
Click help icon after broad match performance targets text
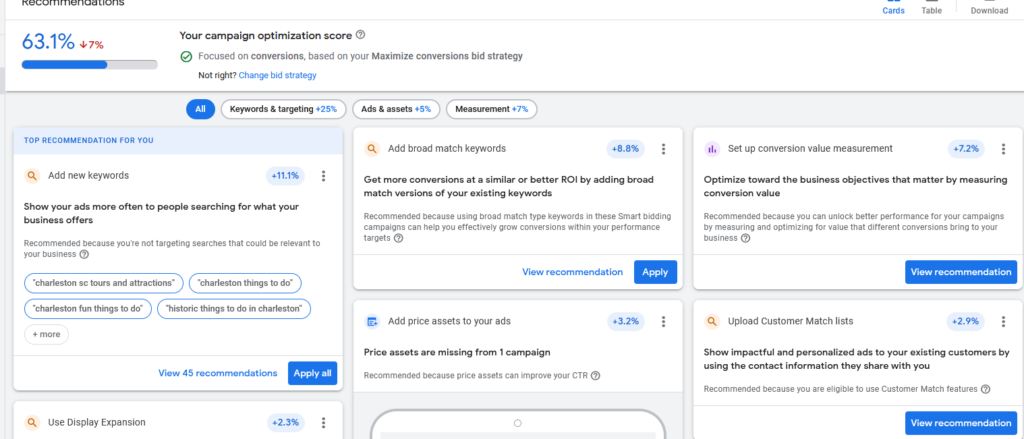(398, 238)
